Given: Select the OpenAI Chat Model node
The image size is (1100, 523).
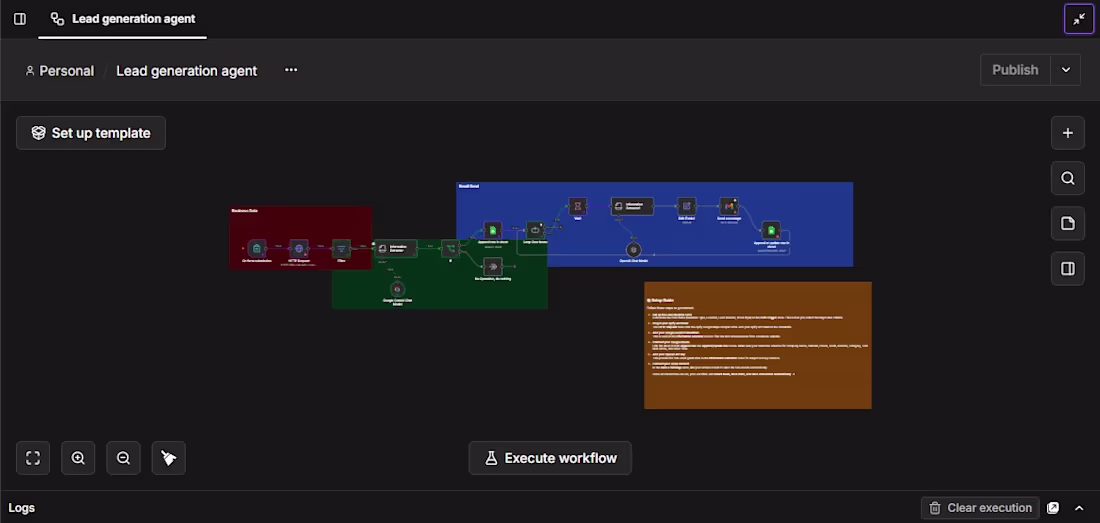Looking at the screenshot, I should coord(633,250).
